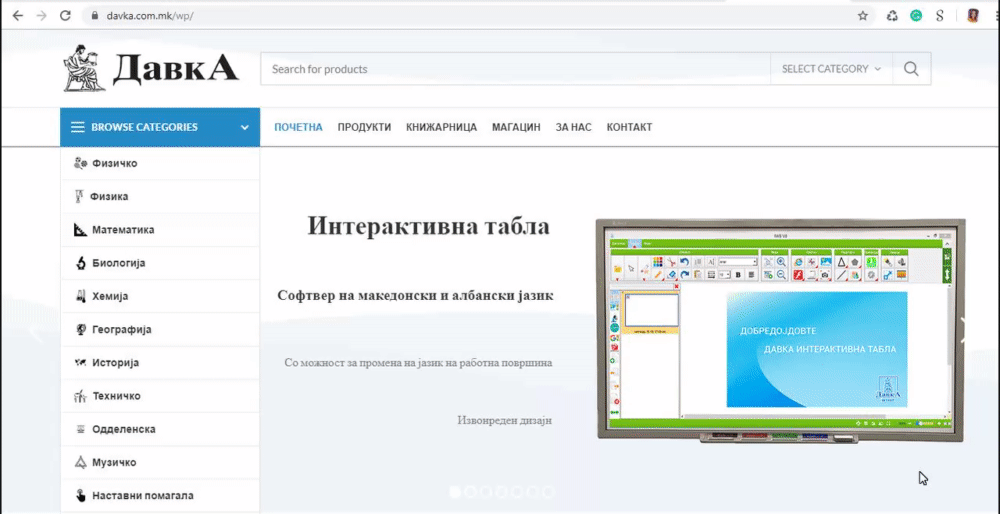Go back using the browser back arrow
The image size is (1000, 514).
click(17, 16)
